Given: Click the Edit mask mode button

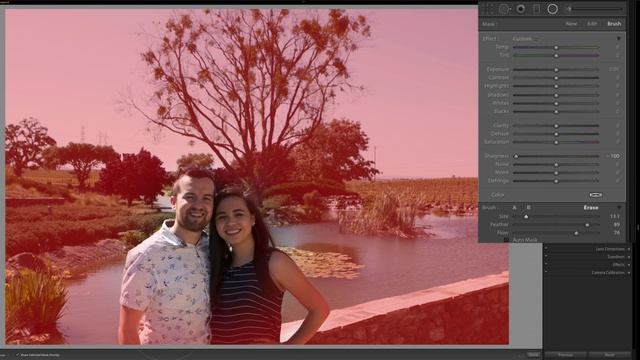Looking at the screenshot, I should tap(592, 24).
